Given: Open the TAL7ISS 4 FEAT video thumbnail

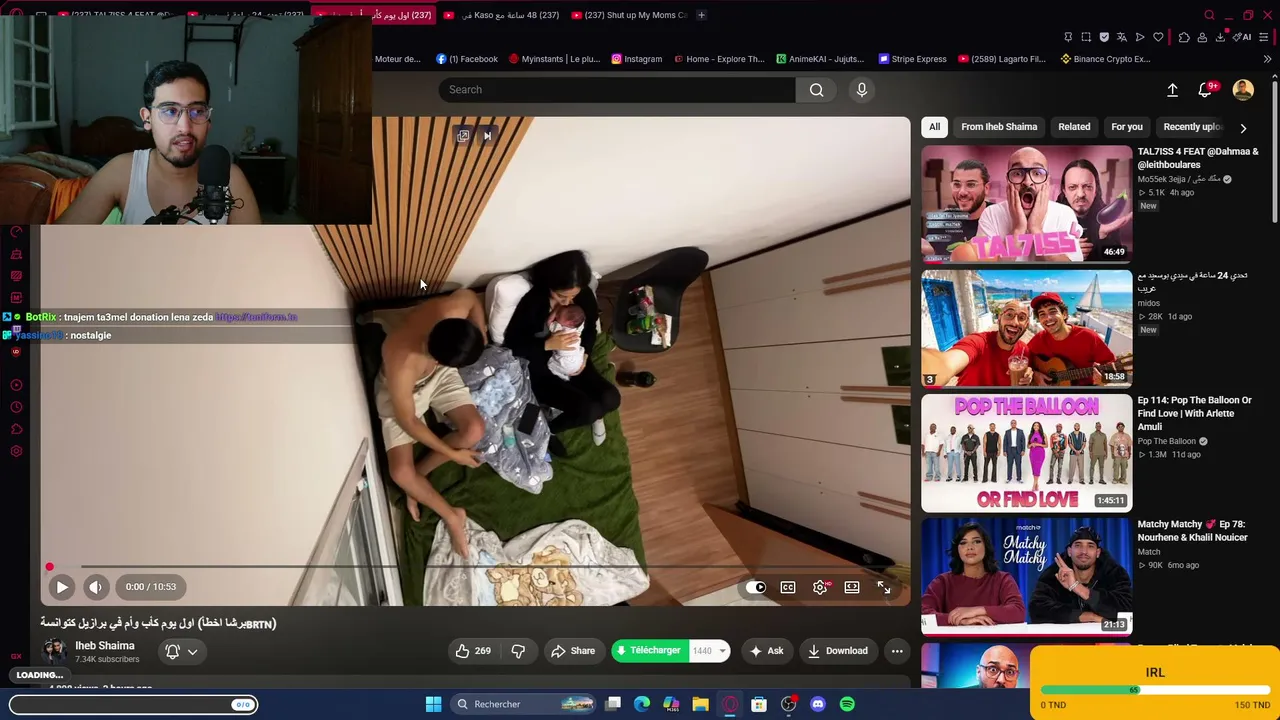Looking at the screenshot, I should [1027, 204].
